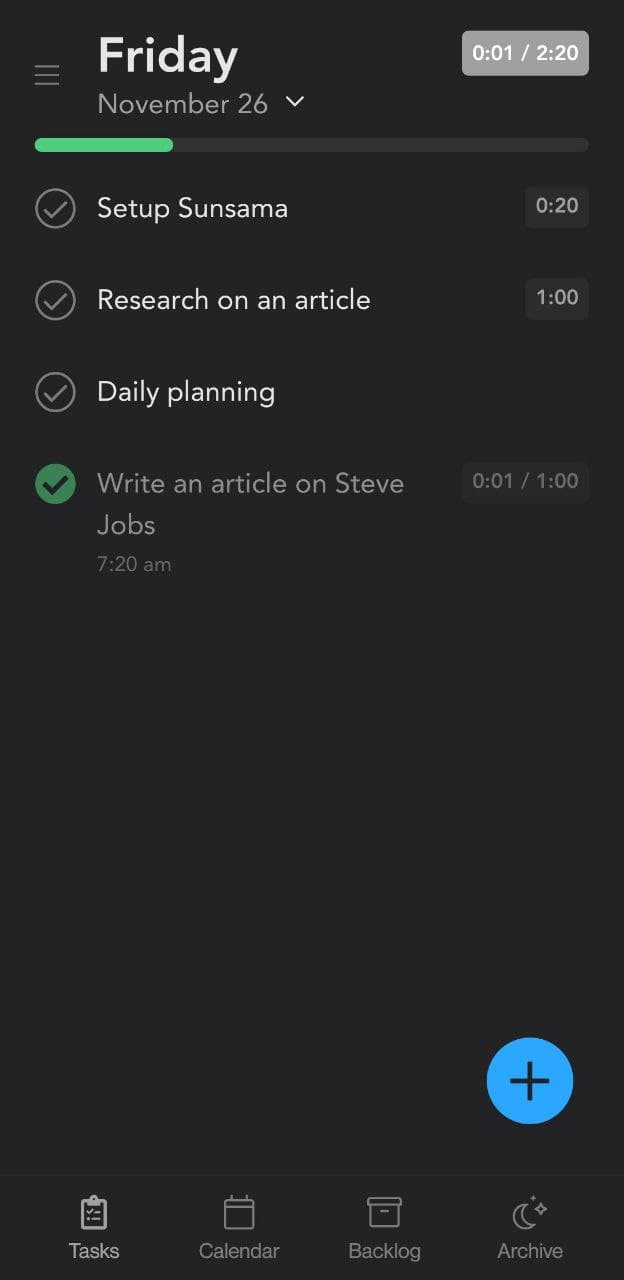Mark Setup Sunsama as complete
The image size is (624, 1280).
point(55,209)
